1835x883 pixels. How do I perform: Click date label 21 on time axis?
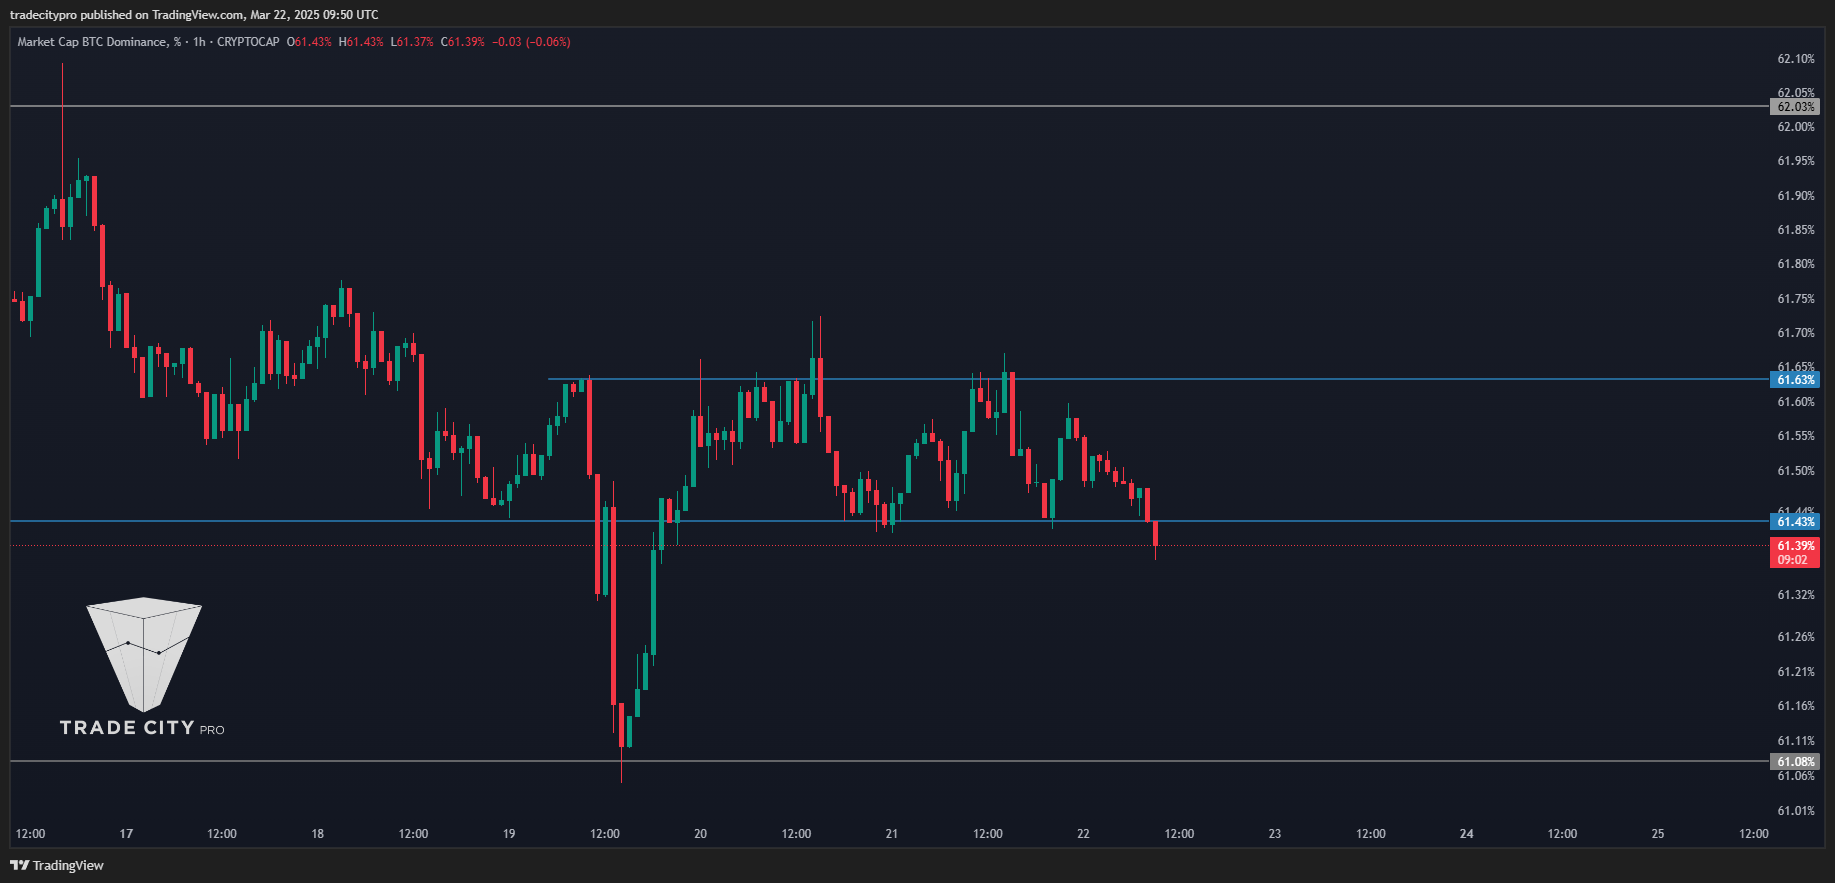click(x=892, y=834)
